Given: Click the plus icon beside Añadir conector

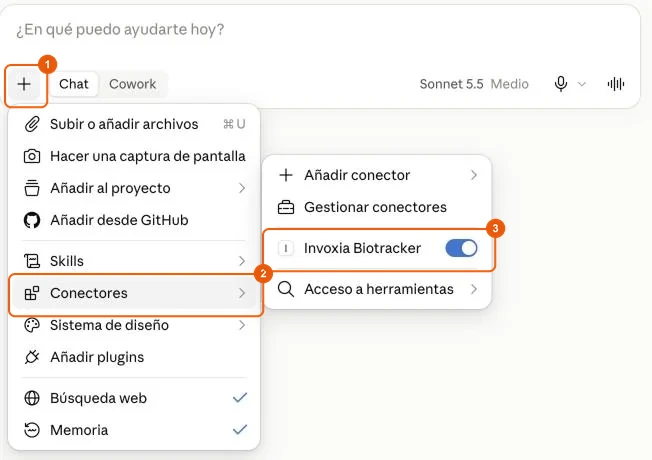Looking at the screenshot, I should (286, 175).
